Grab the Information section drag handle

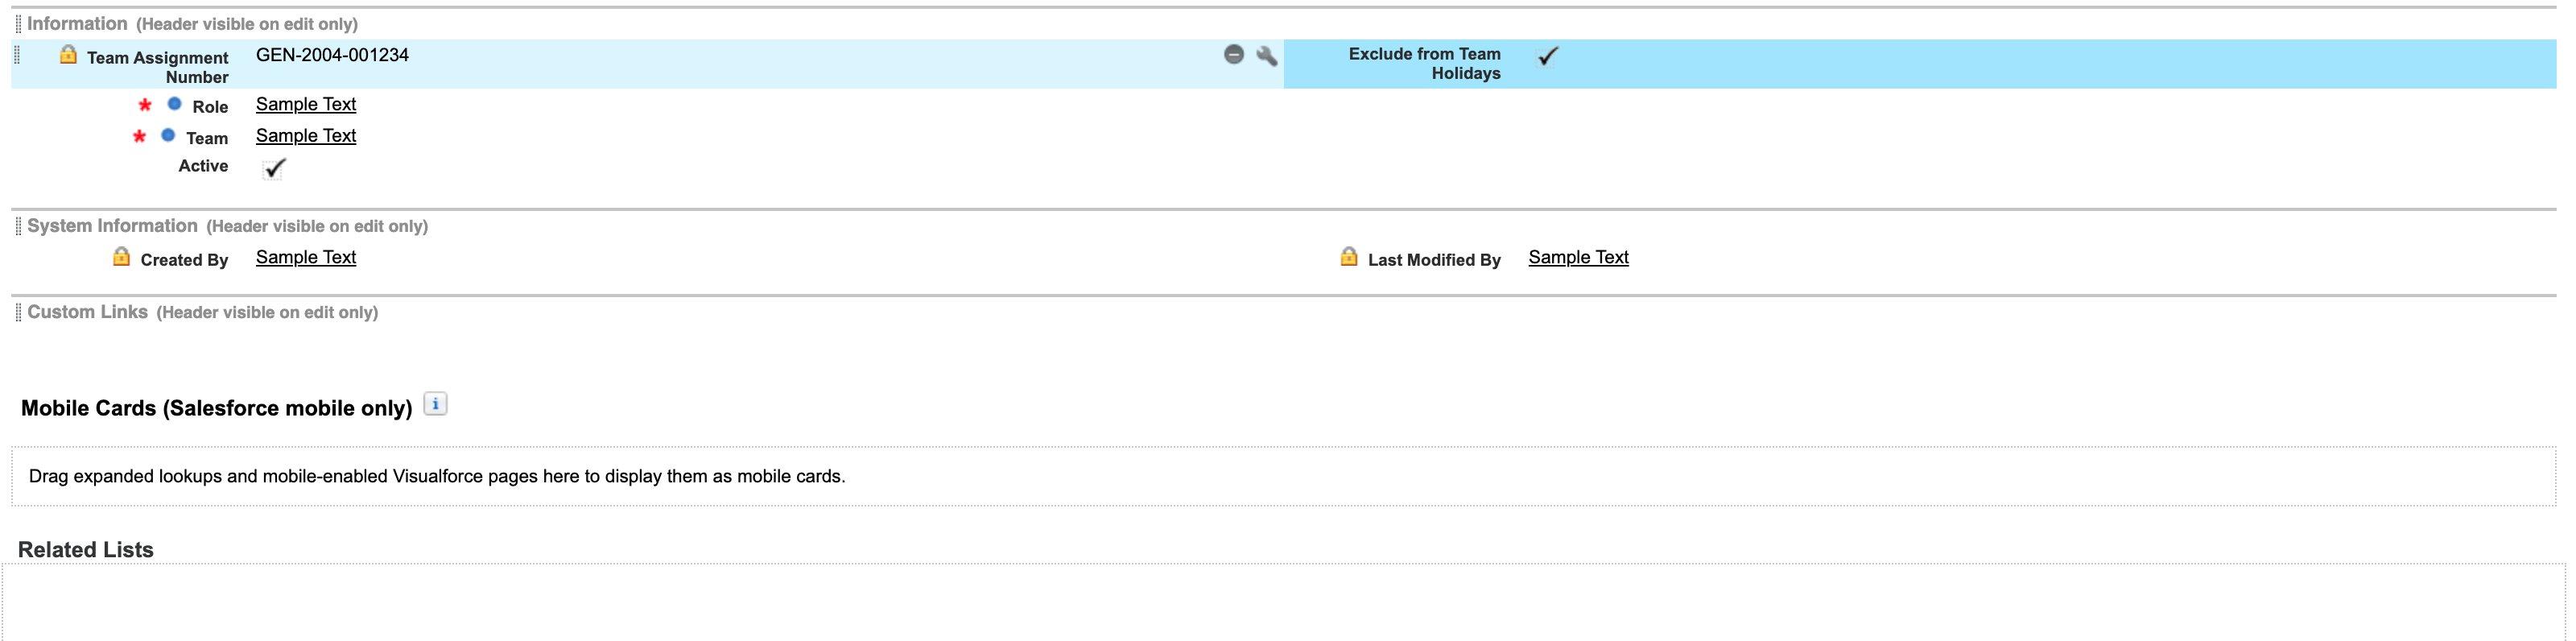coord(18,24)
